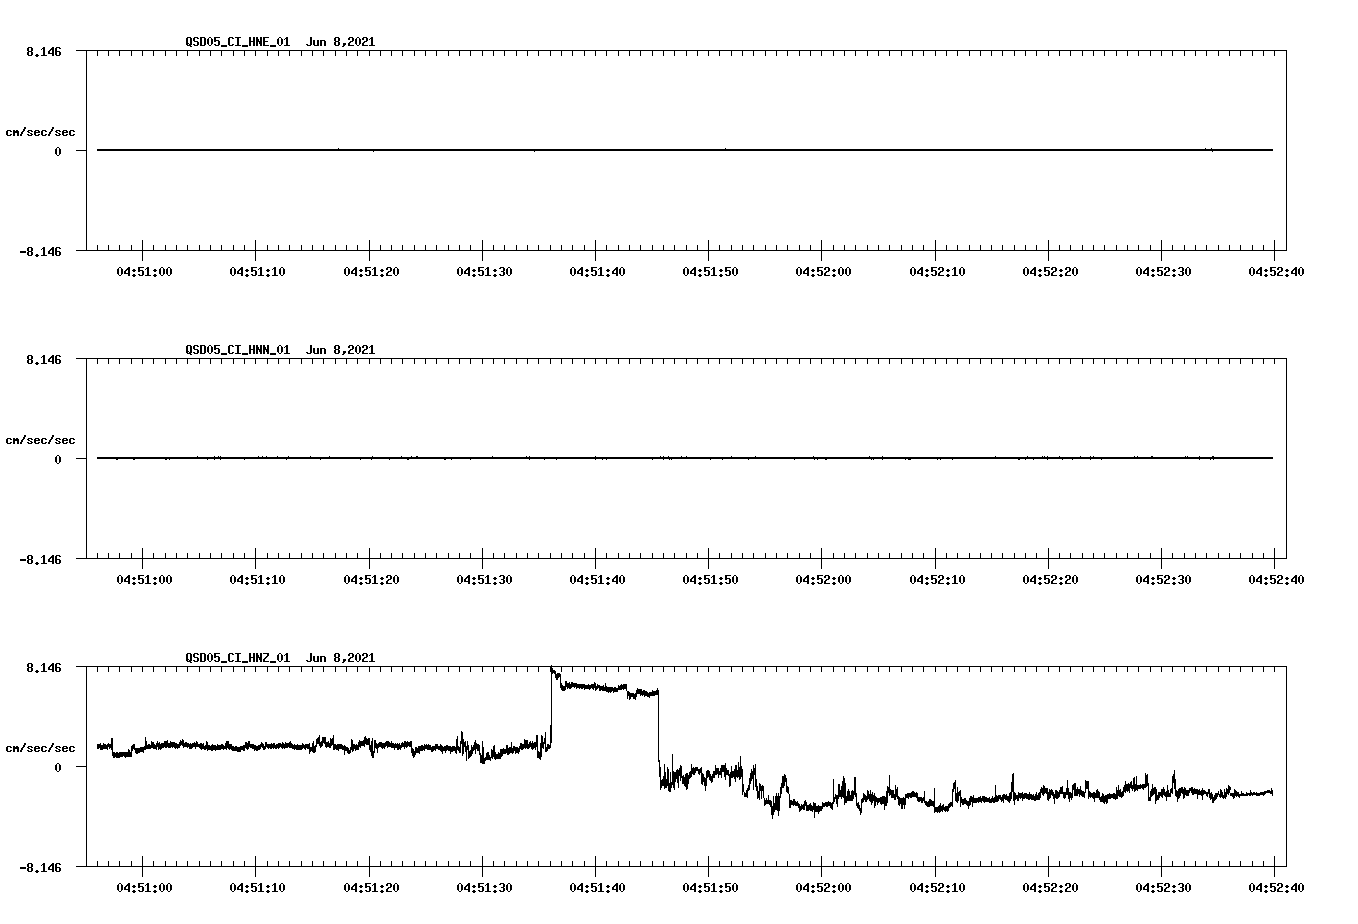Click 04:51:20 time label under HNZ plot
The height and width of the screenshot is (924, 1358).
(371, 887)
